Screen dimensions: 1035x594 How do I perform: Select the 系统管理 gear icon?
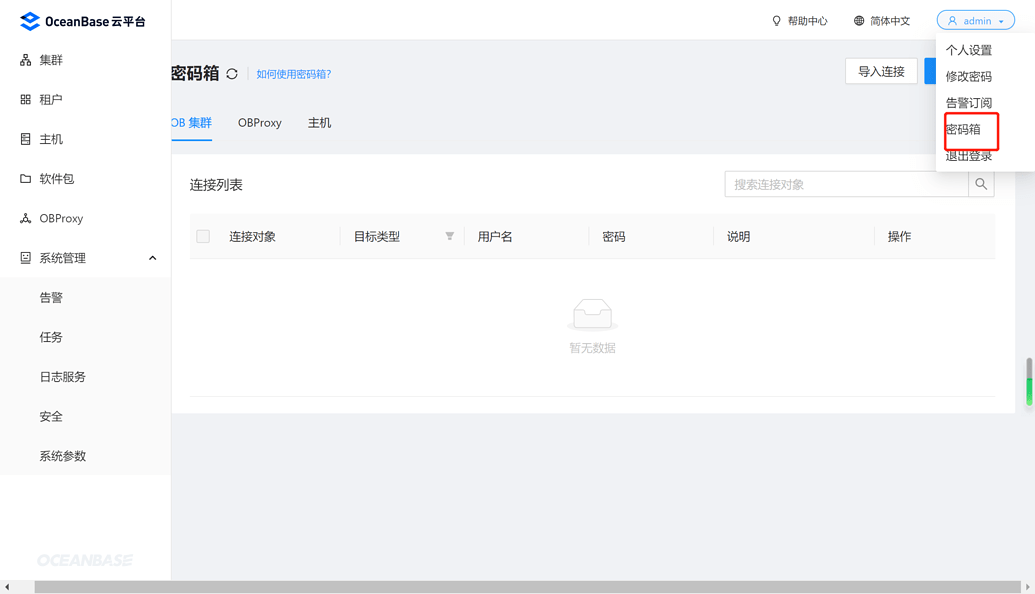[x=25, y=257]
